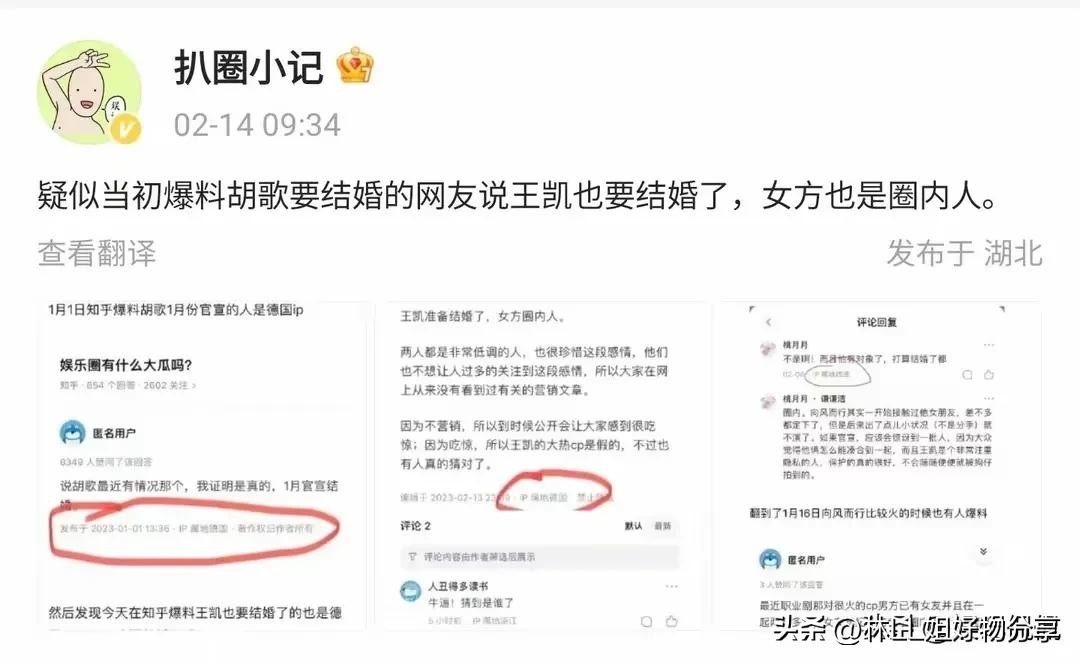Open the third screenshot showing 评论回复
Viewport: 1080px width, 662px height.
click(x=880, y=465)
